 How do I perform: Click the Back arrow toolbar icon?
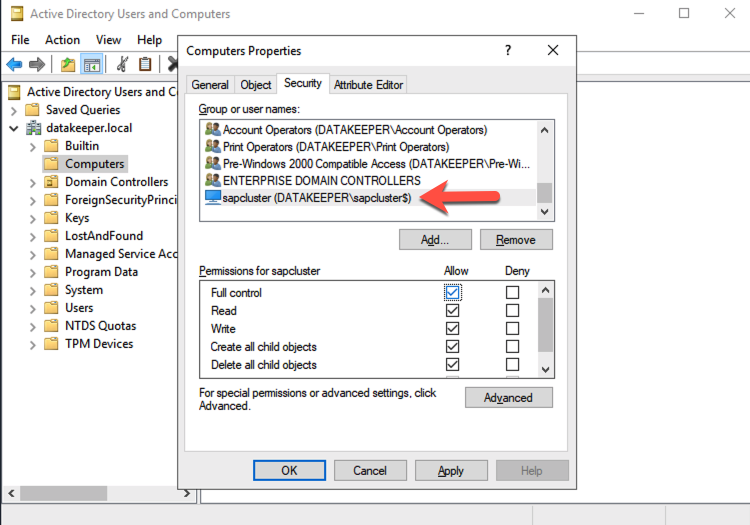point(14,64)
